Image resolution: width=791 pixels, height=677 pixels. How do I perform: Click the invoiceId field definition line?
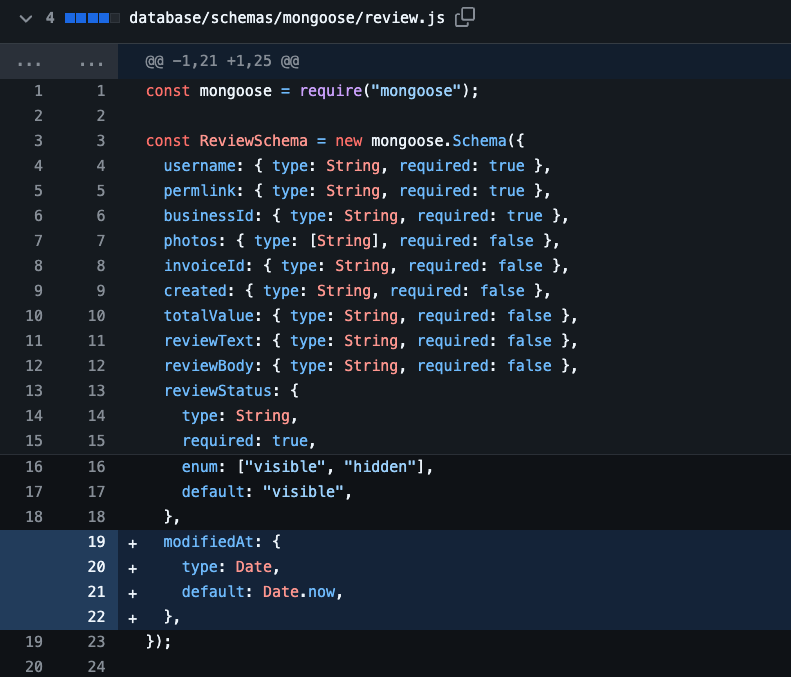click(x=366, y=266)
